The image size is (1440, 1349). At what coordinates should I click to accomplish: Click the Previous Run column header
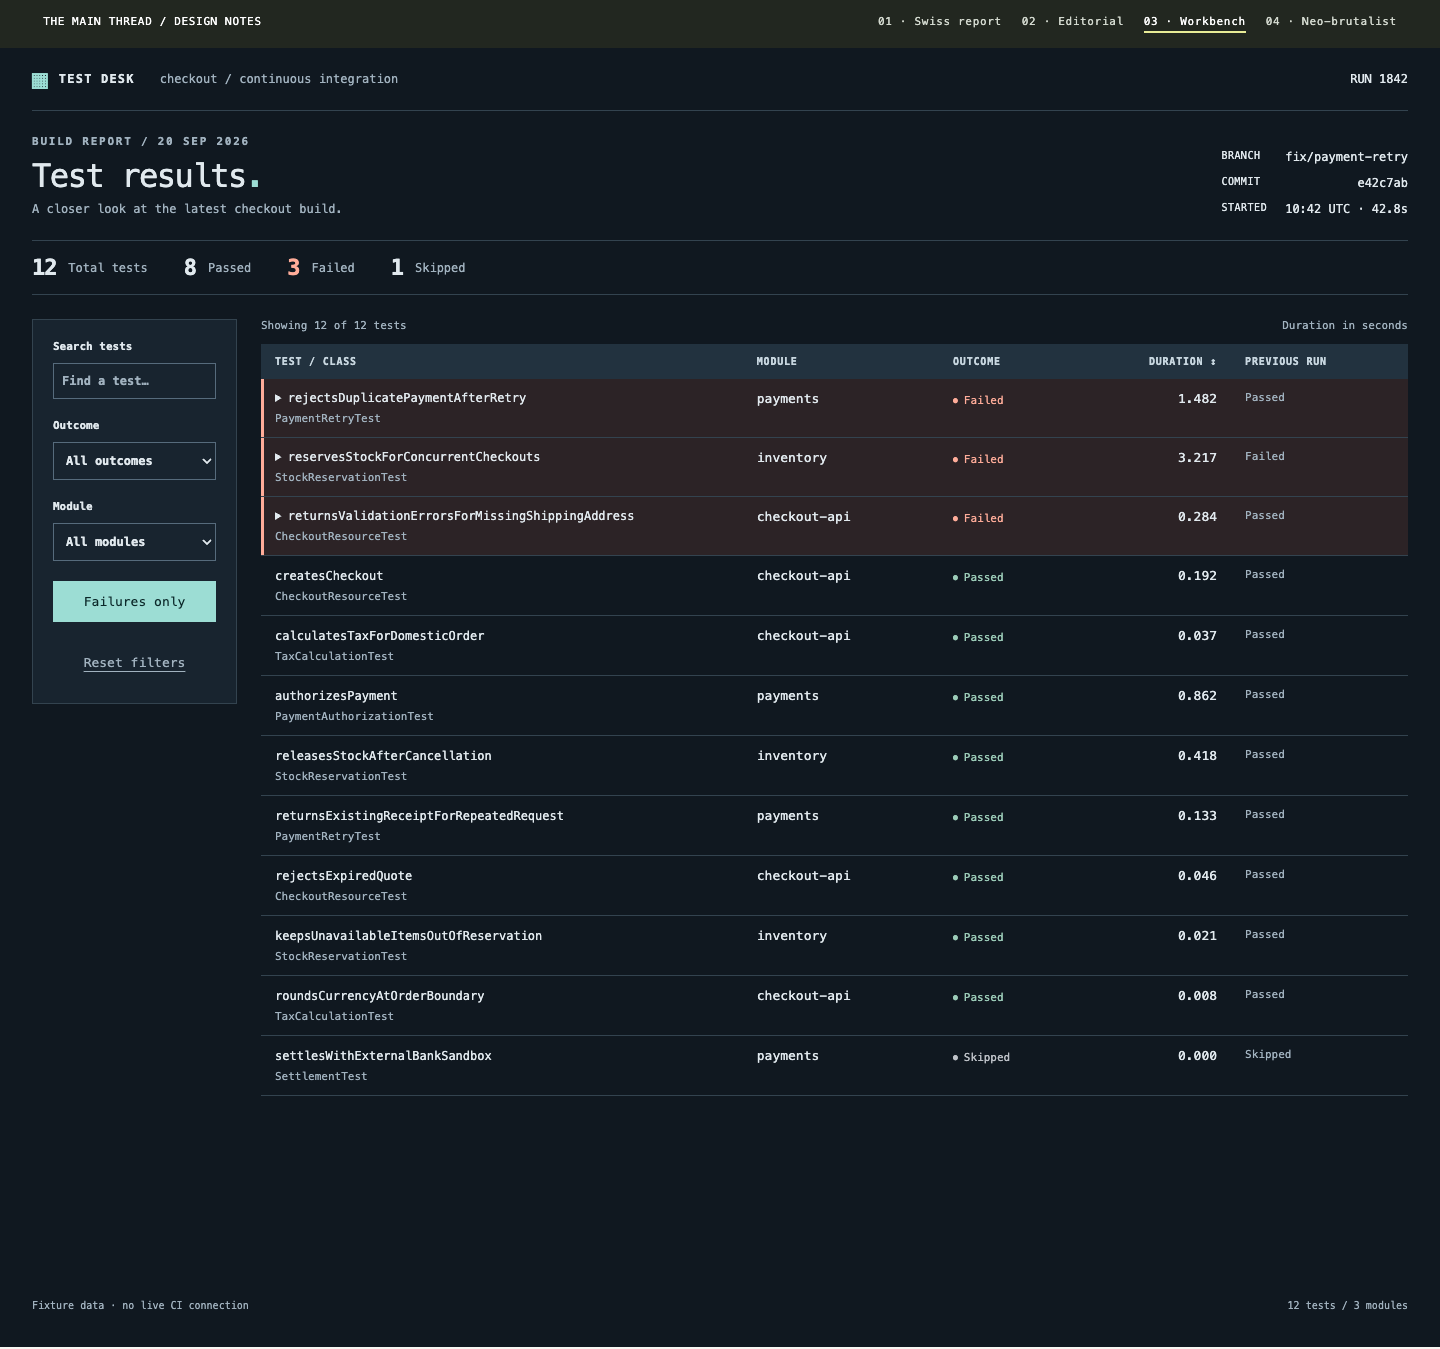[1285, 362]
